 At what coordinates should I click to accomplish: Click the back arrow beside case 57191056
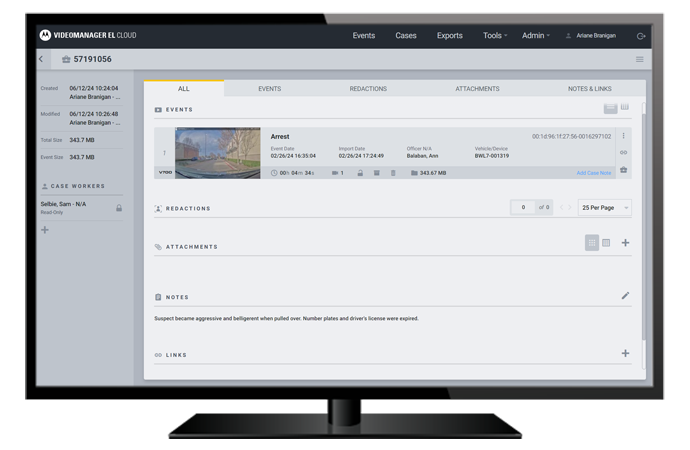[x=41, y=60]
